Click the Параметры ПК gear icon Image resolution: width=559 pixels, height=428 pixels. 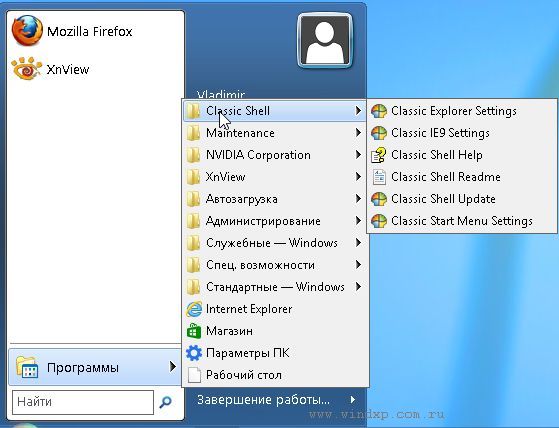(194, 353)
